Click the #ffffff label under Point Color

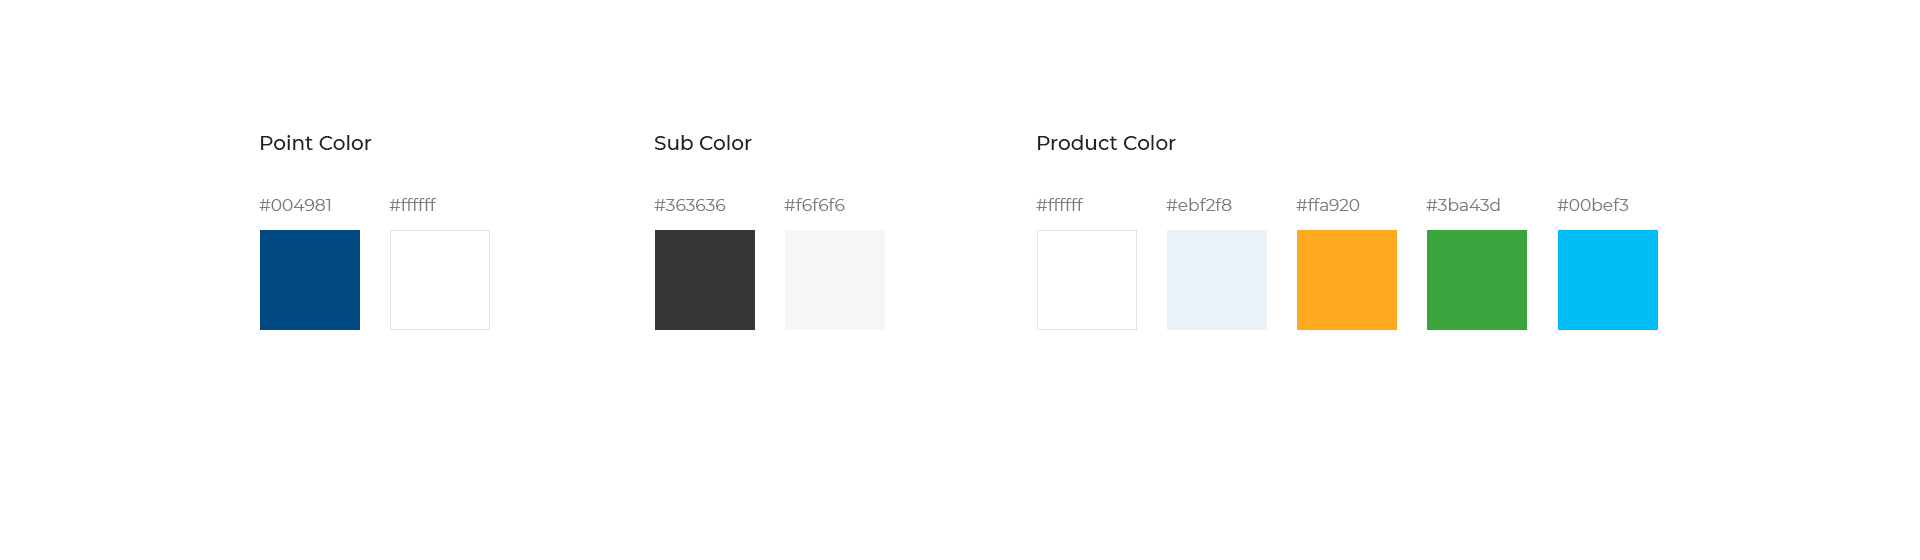pos(412,205)
